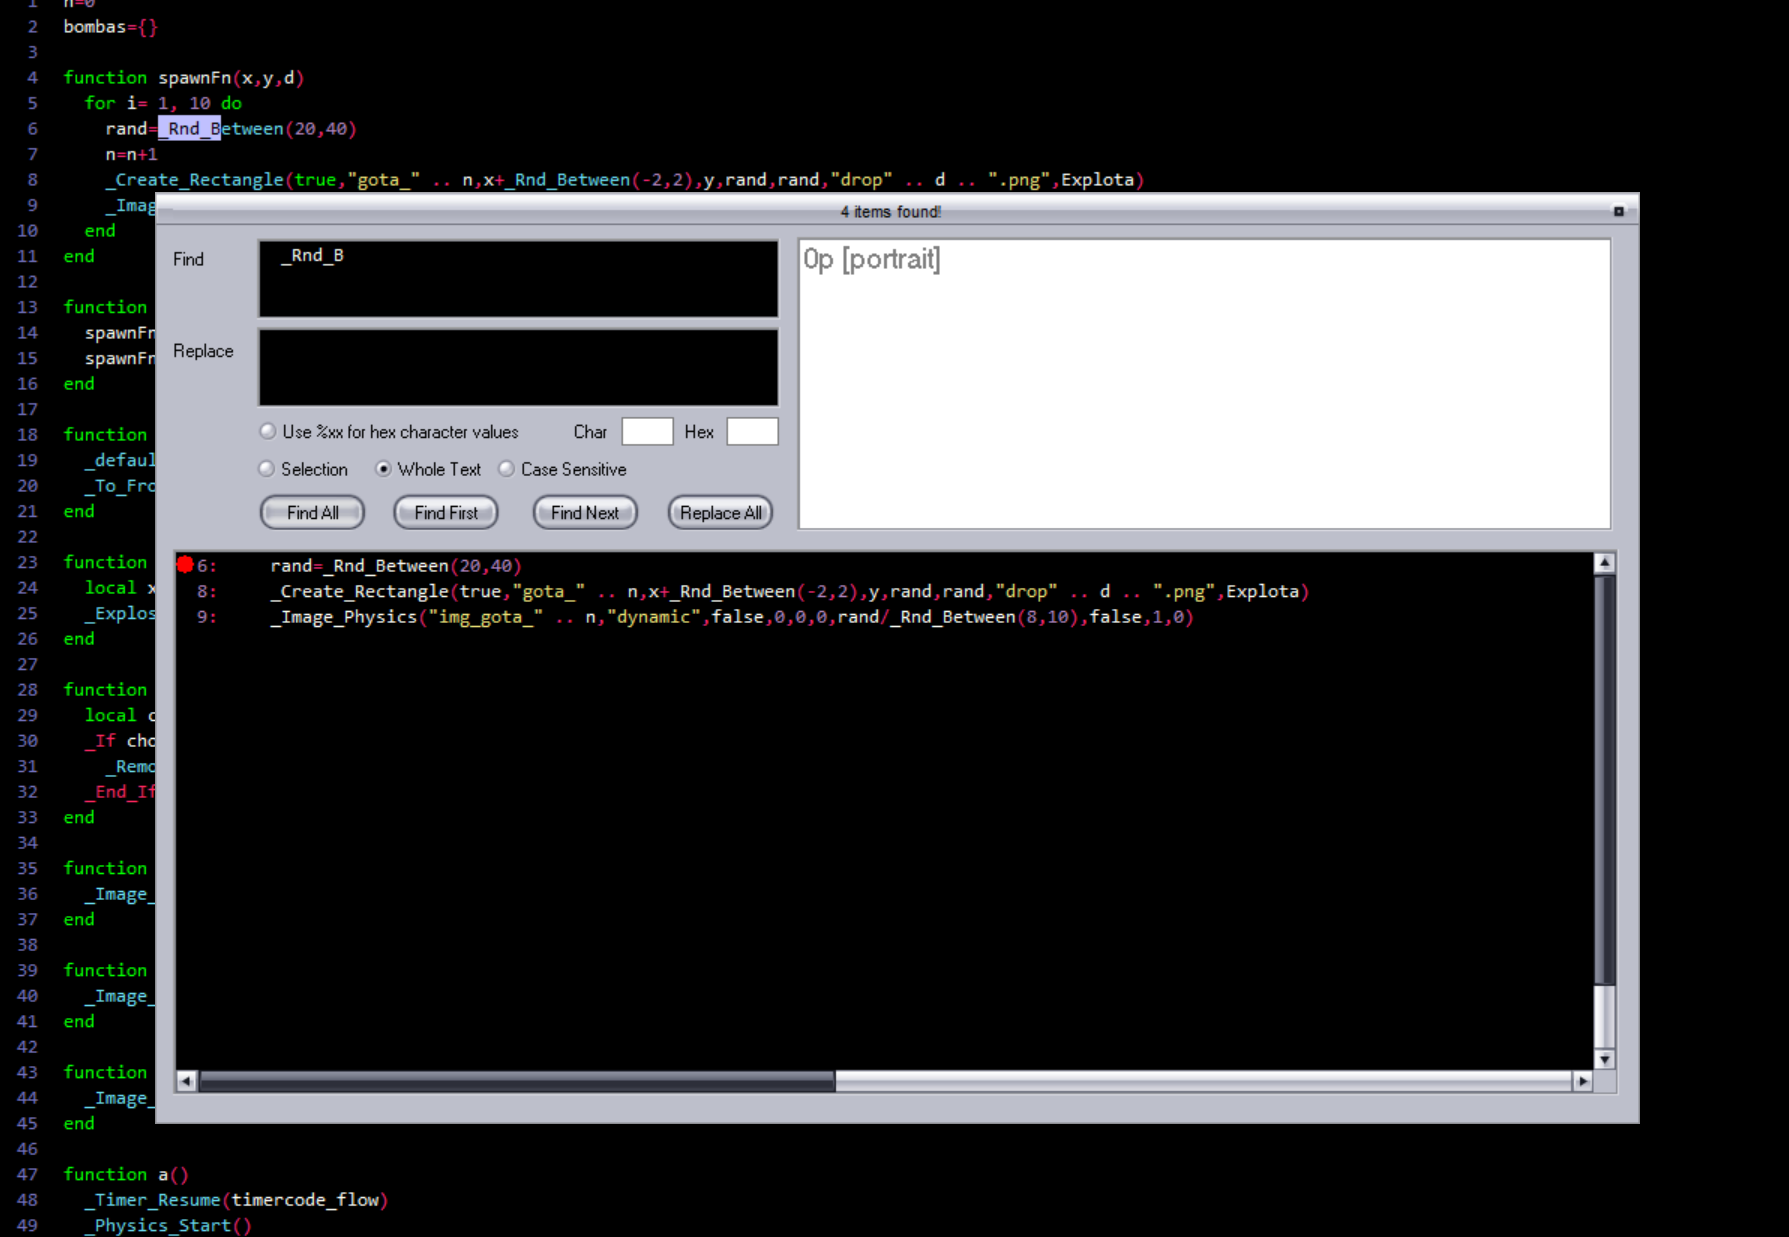Click results list scroll up arrow
This screenshot has height=1237, width=1789.
(x=1604, y=563)
